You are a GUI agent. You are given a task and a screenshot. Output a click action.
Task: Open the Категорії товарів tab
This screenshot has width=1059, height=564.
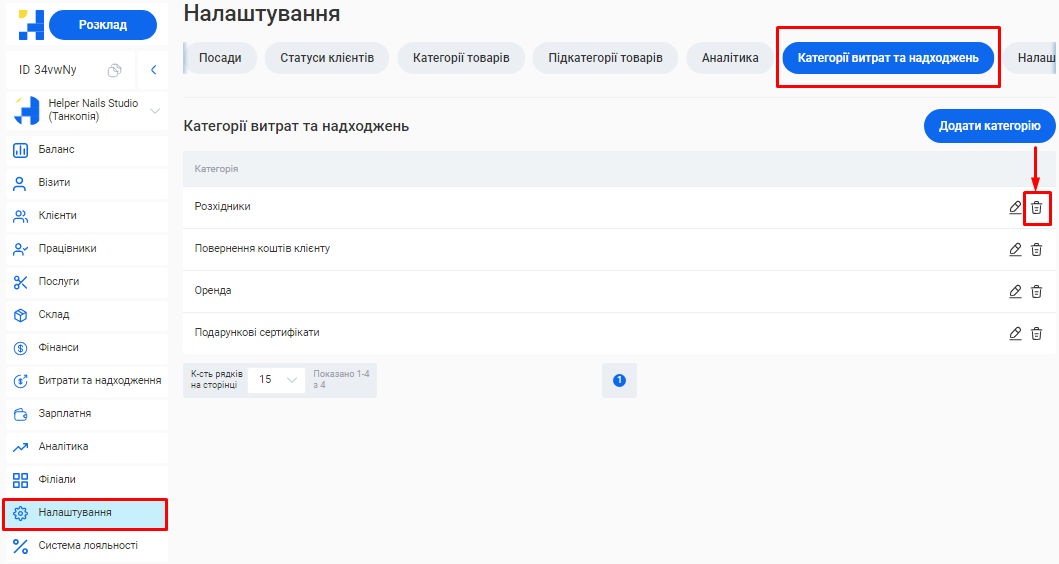461,58
